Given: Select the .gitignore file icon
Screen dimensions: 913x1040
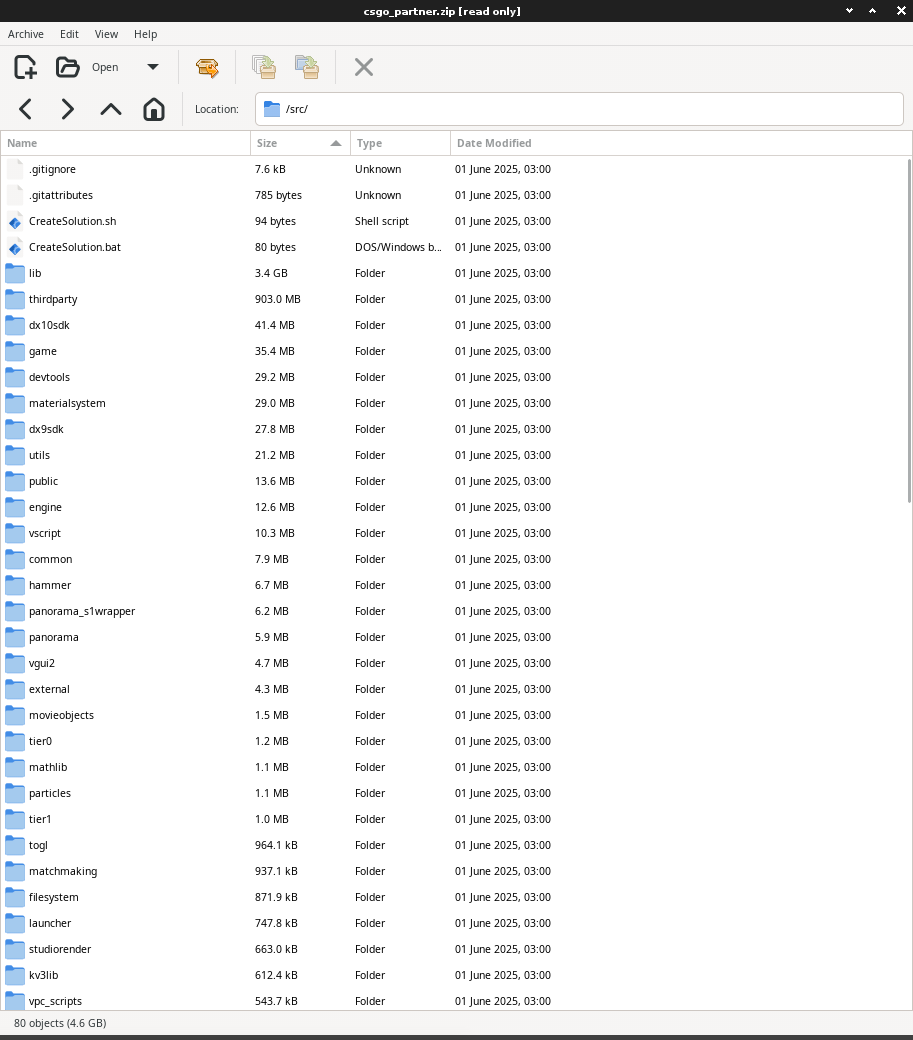Looking at the screenshot, I should pyautogui.click(x=15, y=169).
